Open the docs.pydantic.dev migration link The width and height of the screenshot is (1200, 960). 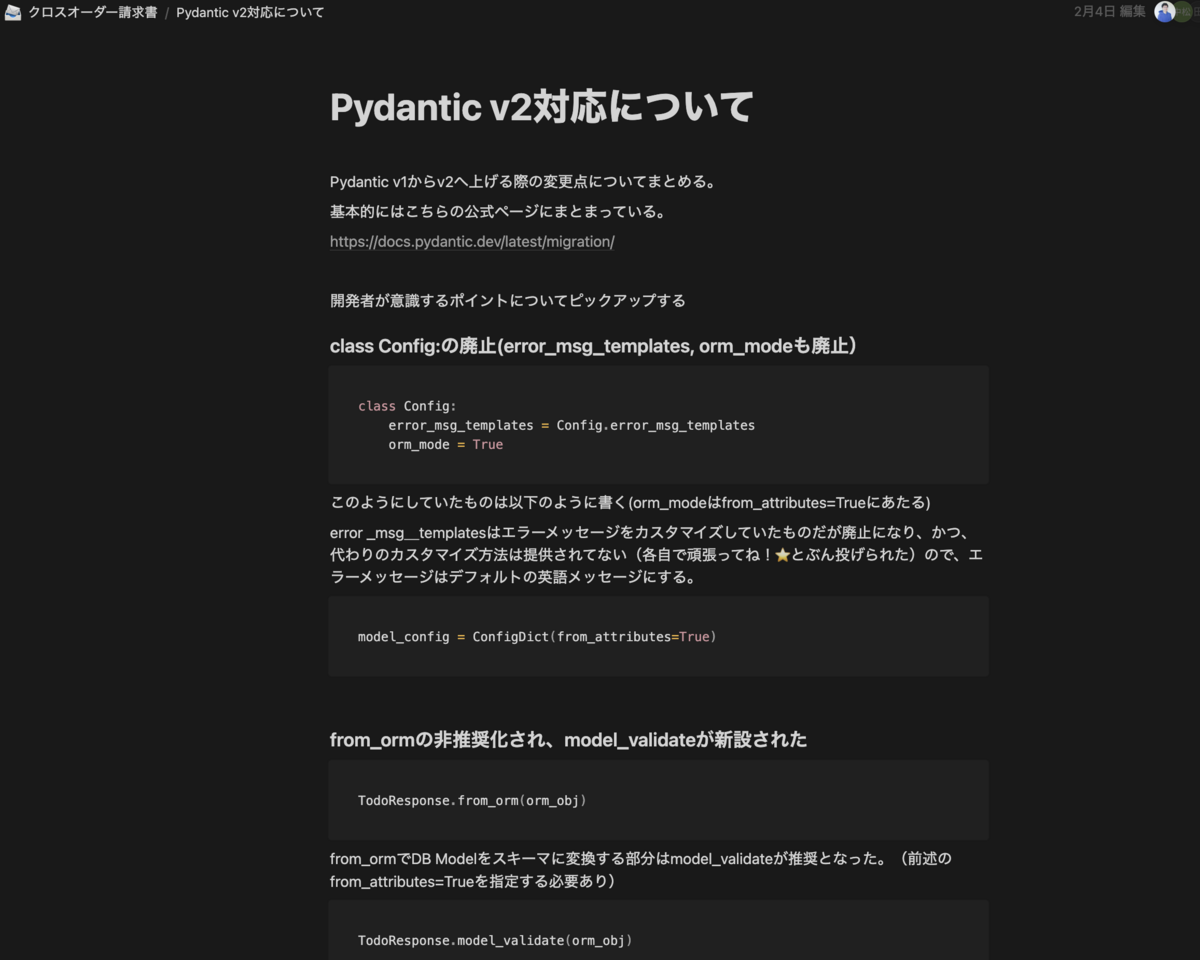point(472,242)
